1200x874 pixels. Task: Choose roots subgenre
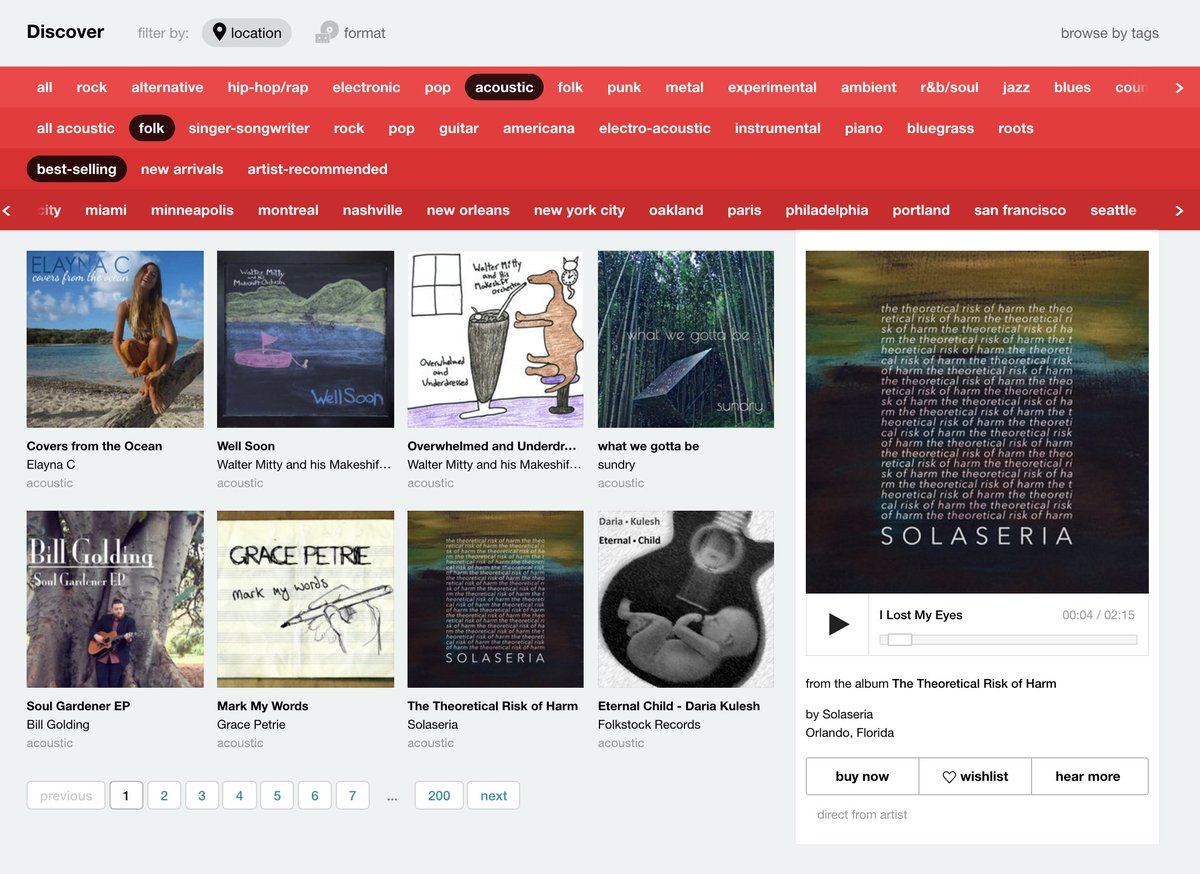pos(1016,128)
